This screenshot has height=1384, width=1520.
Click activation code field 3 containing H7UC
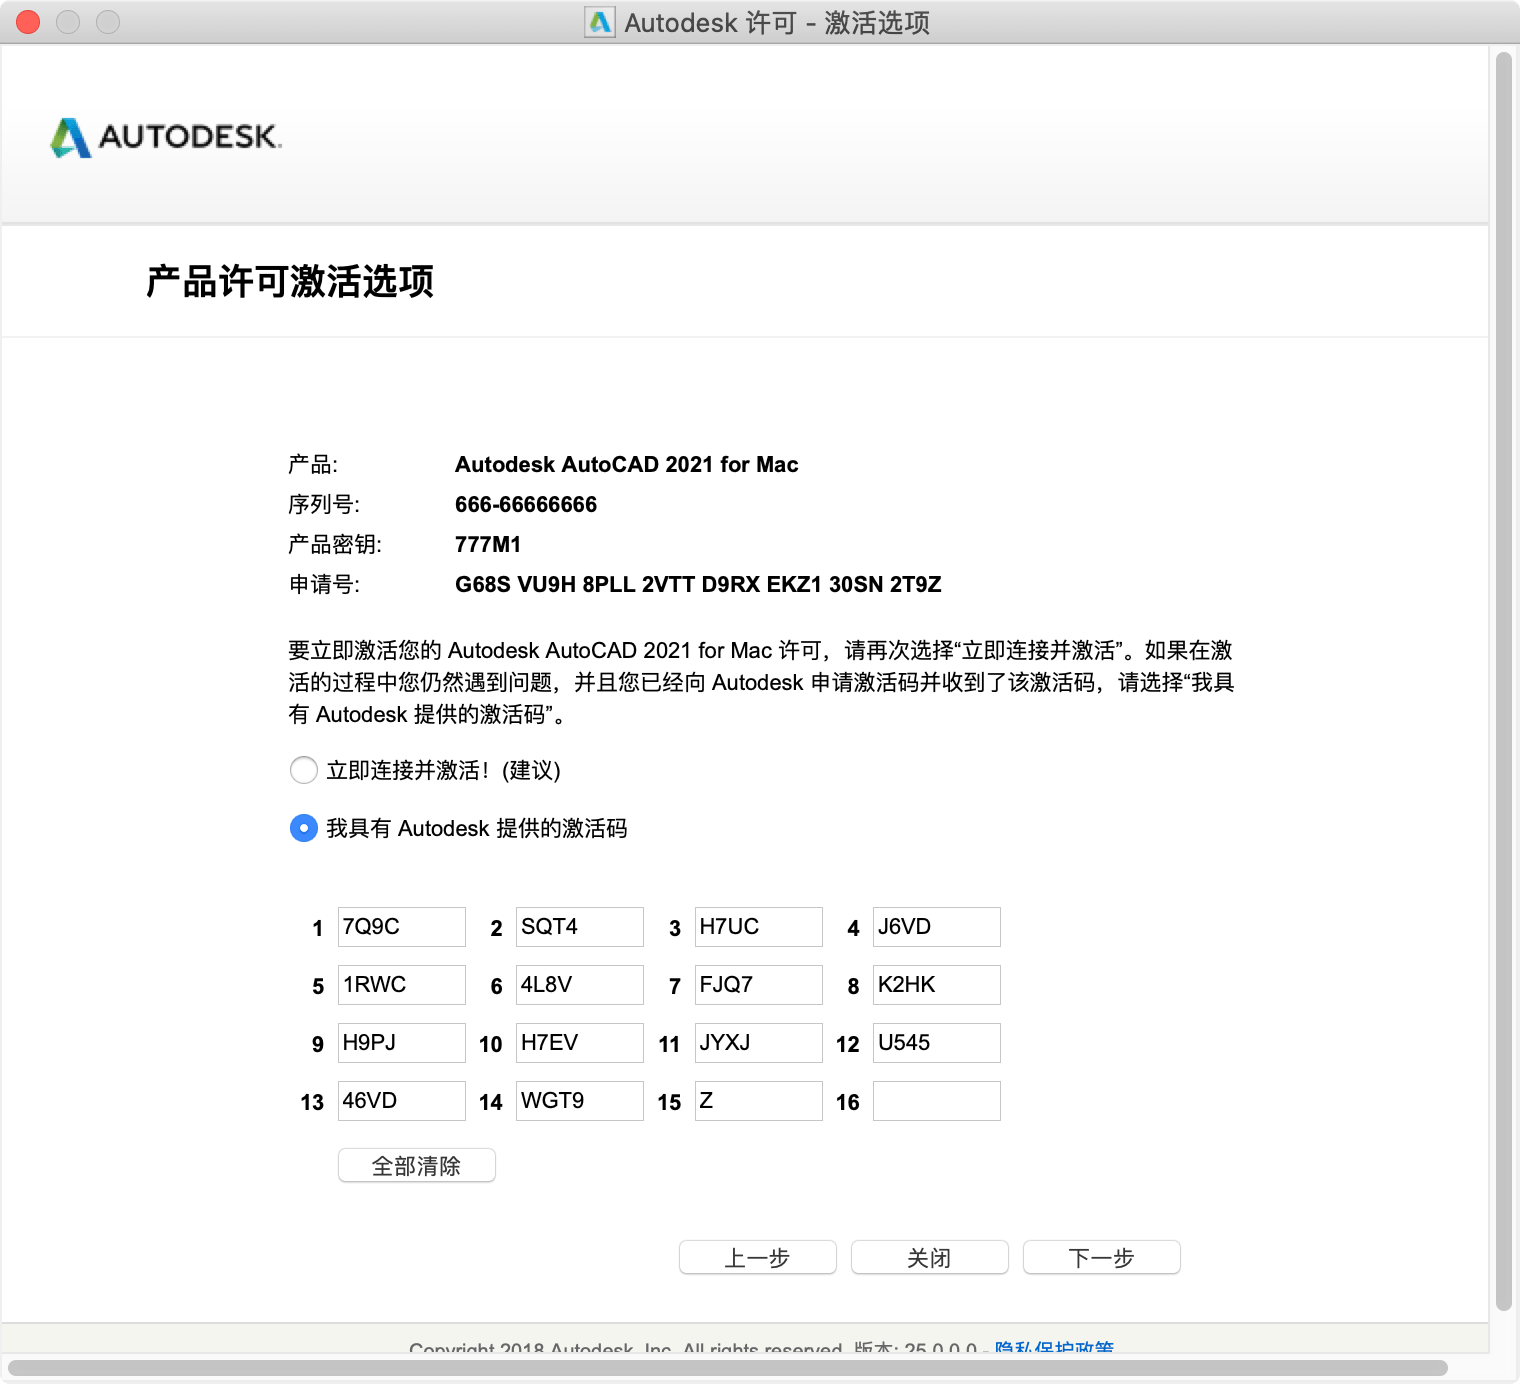pyautogui.click(x=759, y=927)
